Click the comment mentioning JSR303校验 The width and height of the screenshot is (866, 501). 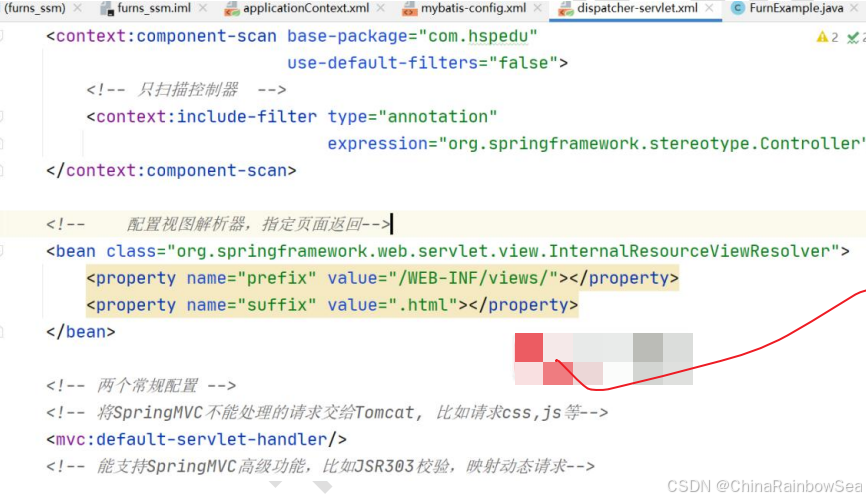click(320, 467)
